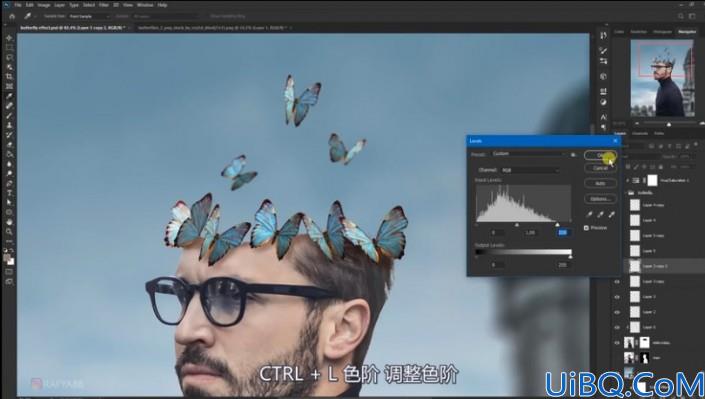The height and width of the screenshot is (399, 705).
Task: Click Auto in the Levels dialog
Action: coord(600,184)
